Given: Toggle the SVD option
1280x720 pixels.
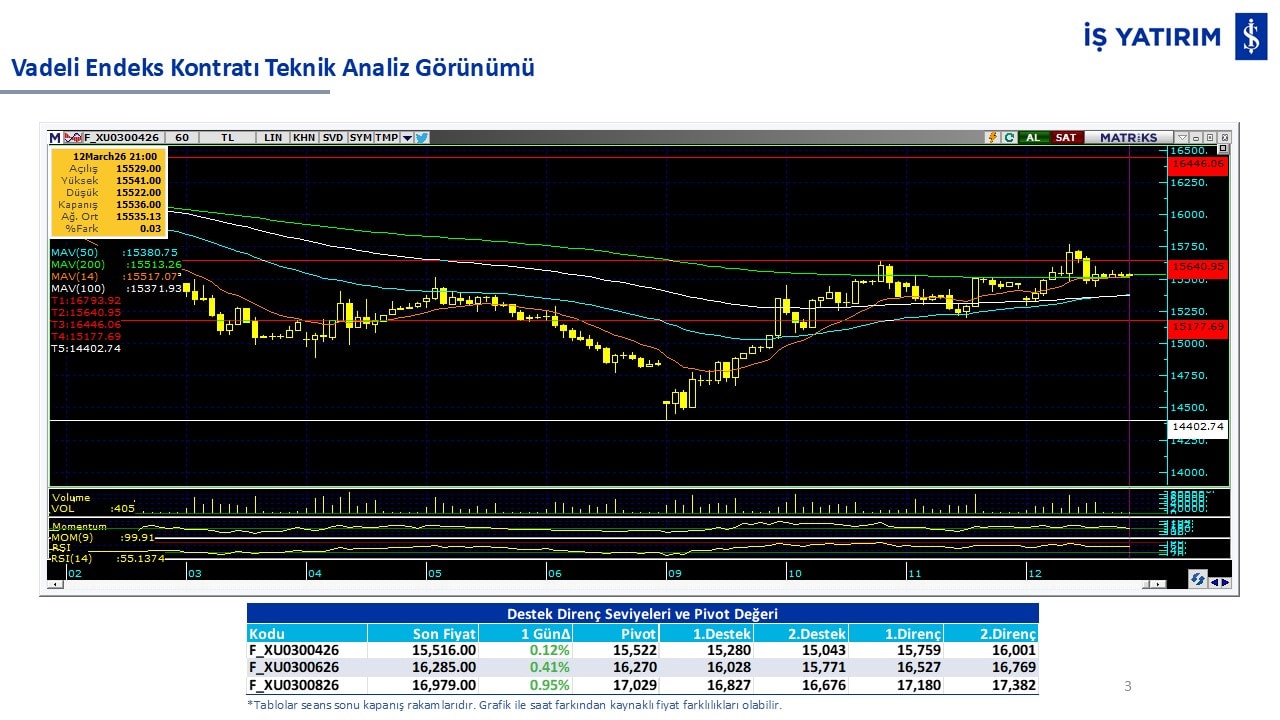Looking at the screenshot, I should [x=333, y=138].
